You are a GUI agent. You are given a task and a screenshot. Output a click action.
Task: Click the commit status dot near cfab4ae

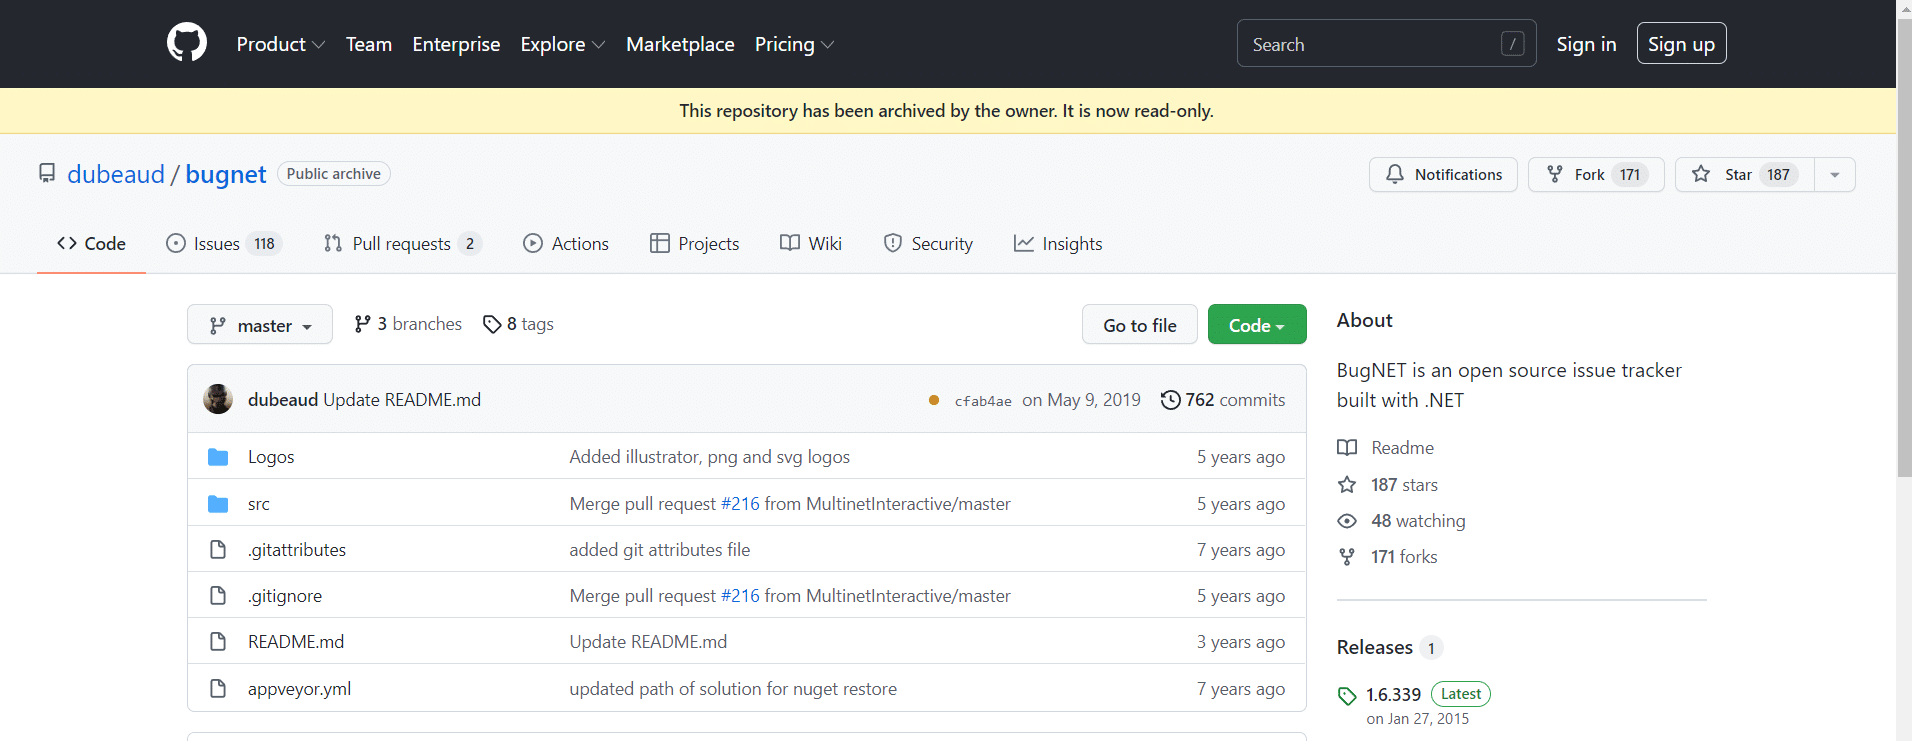click(934, 400)
